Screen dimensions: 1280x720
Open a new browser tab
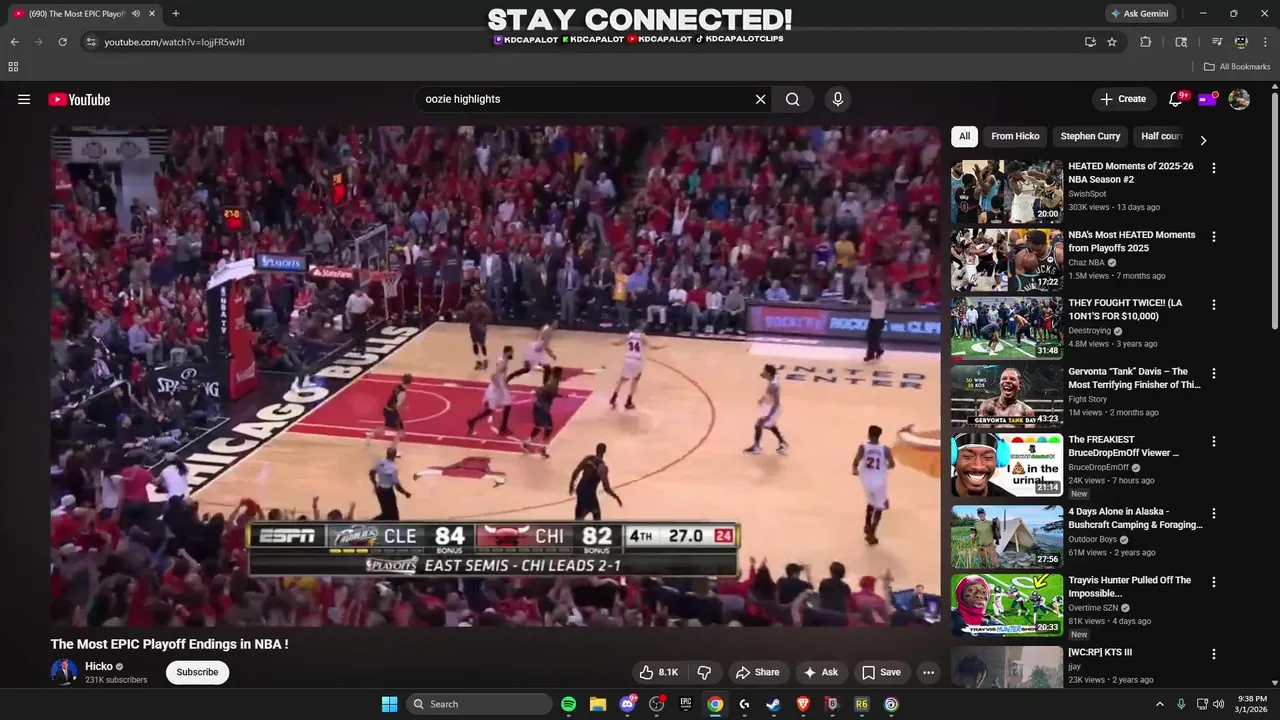[x=176, y=14]
